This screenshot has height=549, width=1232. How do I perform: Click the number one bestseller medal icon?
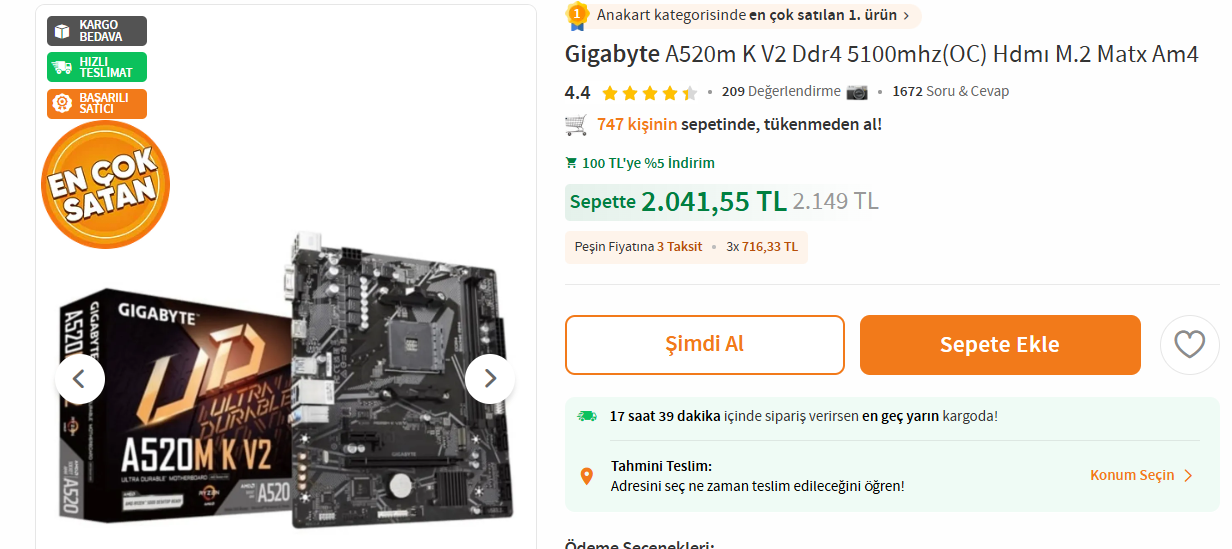pos(577,15)
